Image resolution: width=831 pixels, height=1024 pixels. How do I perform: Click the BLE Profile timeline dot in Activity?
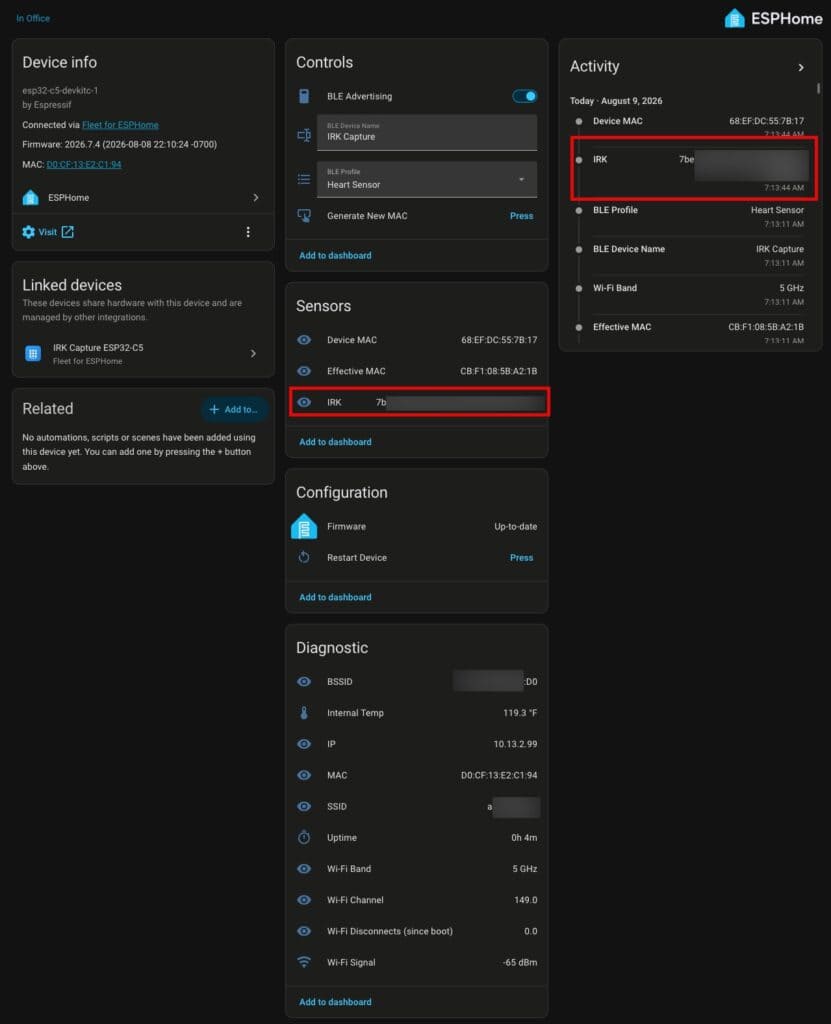[x=579, y=210]
